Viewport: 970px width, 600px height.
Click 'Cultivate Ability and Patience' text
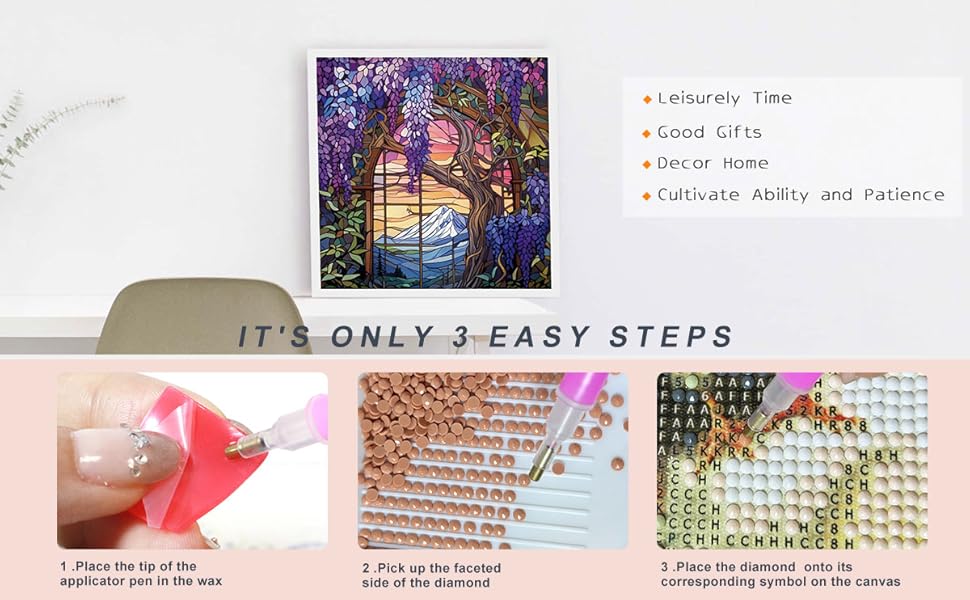[801, 195]
